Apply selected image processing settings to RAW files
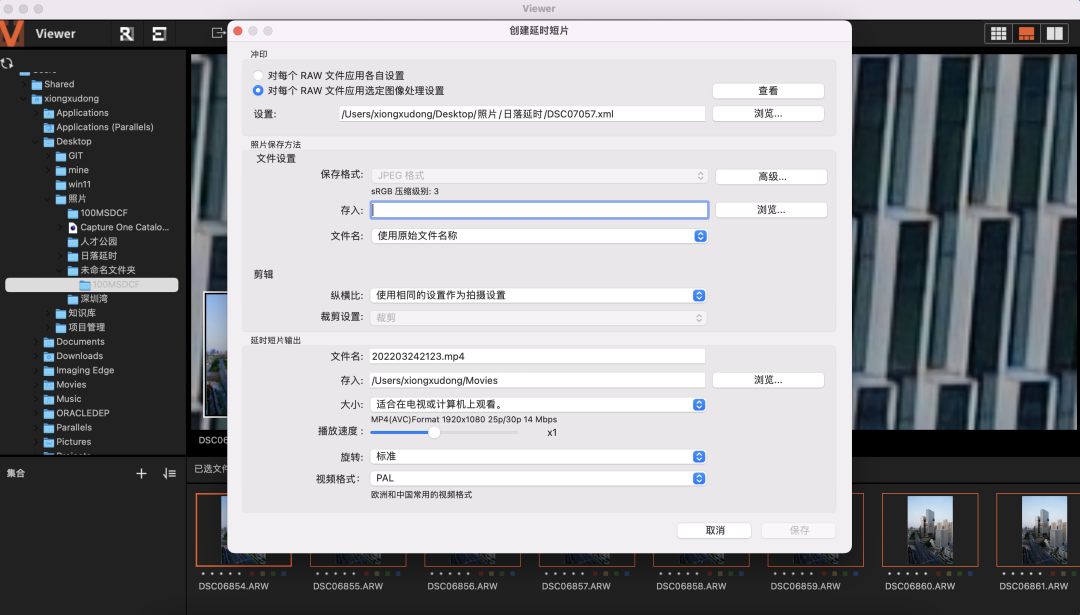Image resolution: width=1080 pixels, height=615 pixels. pos(258,91)
